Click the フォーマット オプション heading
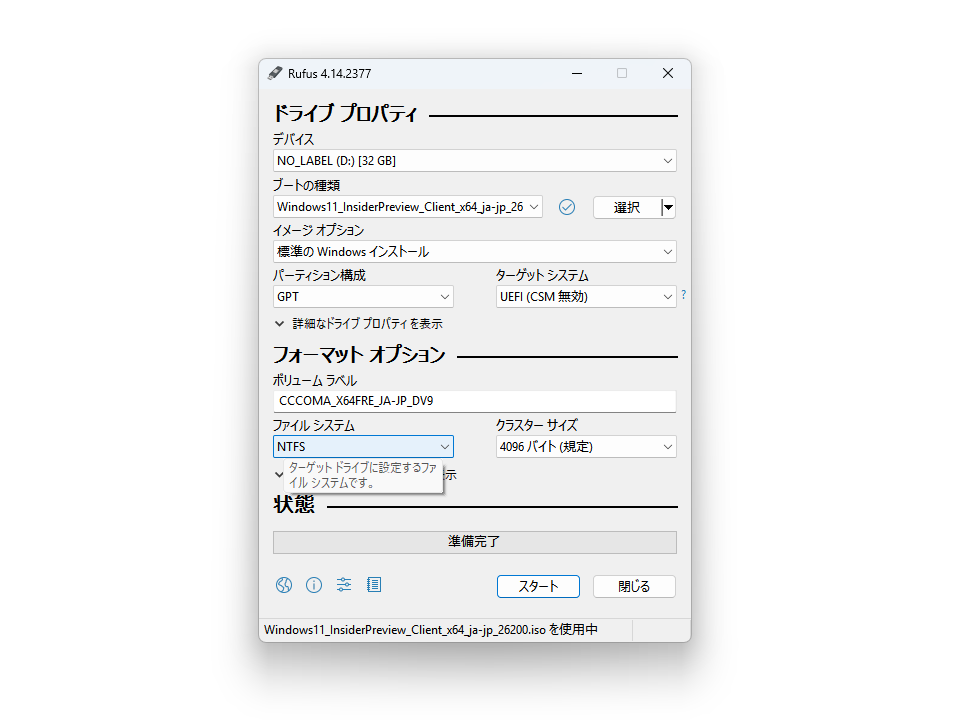This screenshot has height=720, width=960. click(x=359, y=355)
